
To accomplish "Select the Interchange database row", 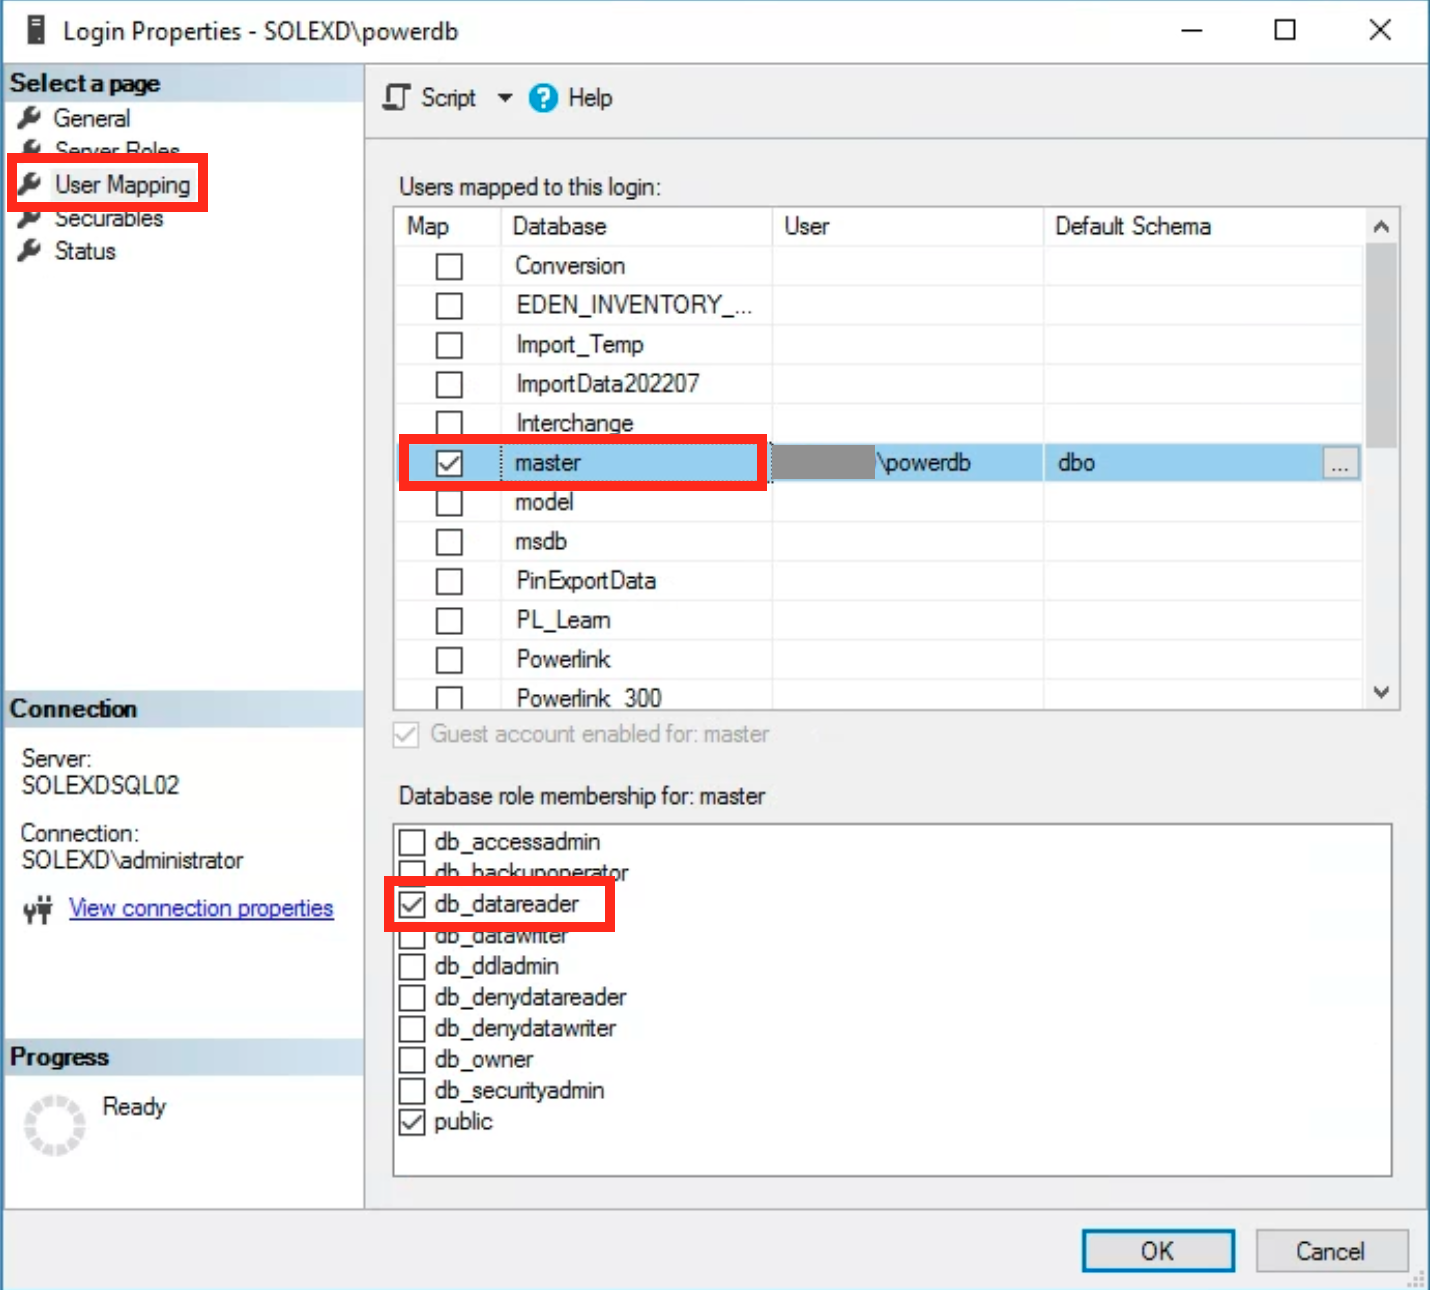I will click(573, 422).
